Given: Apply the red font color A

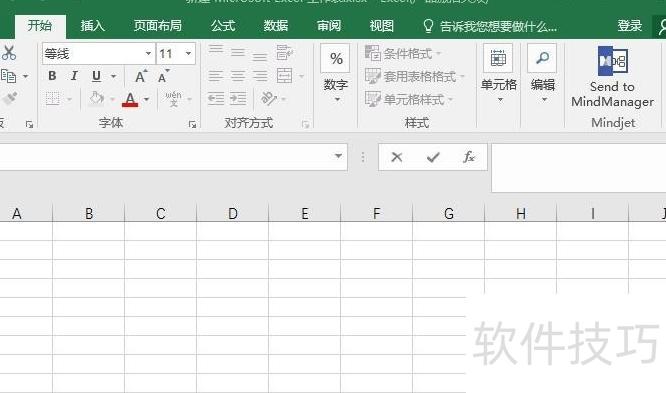Looking at the screenshot, I should pyautogui.click(x=130, y=99).
